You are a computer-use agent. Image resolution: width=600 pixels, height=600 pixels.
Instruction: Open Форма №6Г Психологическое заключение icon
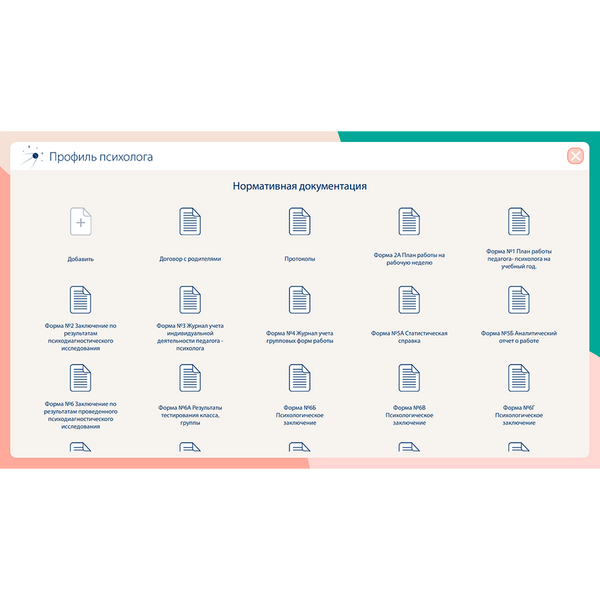(x=518, y=378)
